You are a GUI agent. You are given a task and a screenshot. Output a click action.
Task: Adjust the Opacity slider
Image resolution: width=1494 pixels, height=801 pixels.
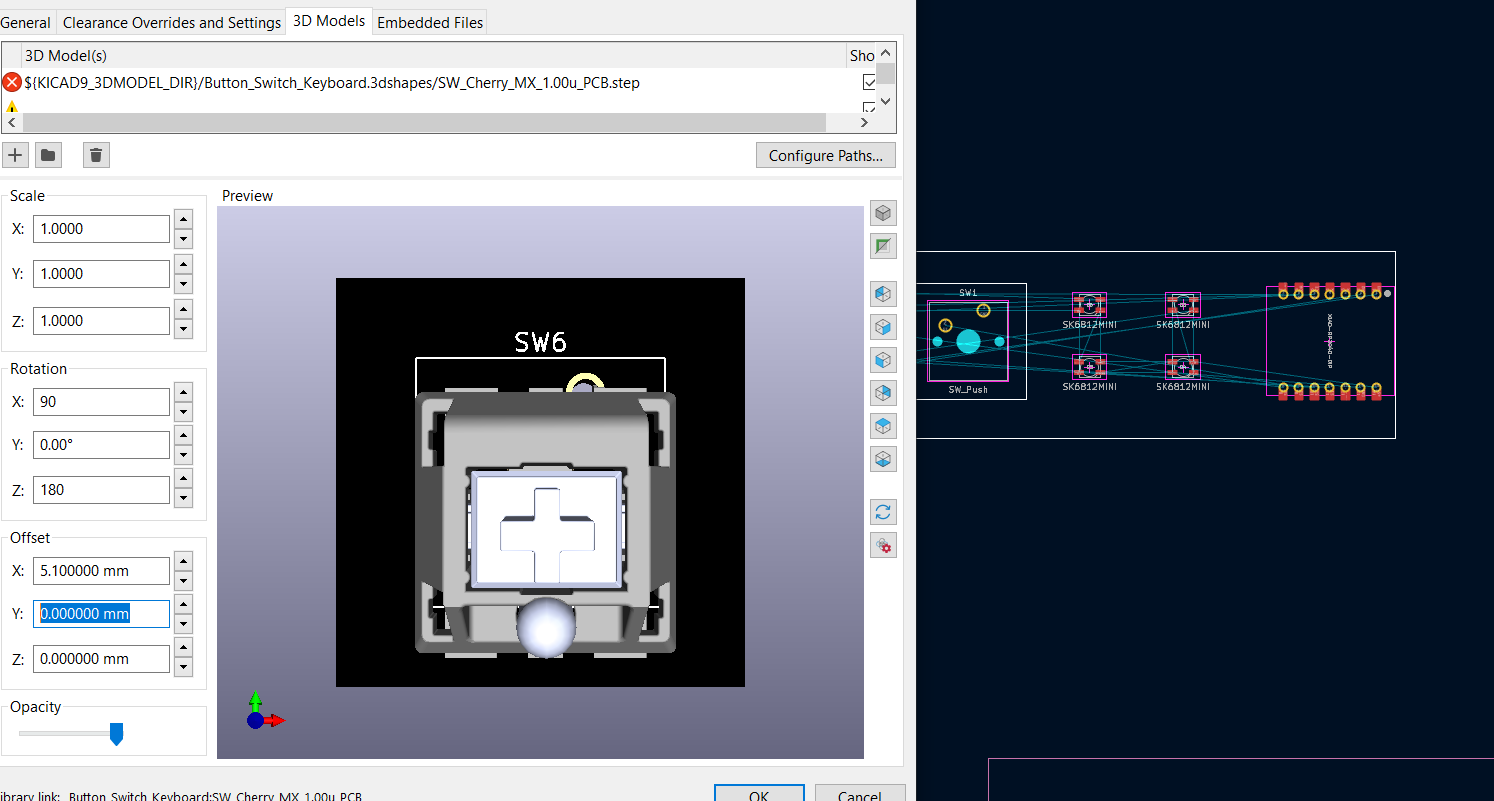point(117,733)
